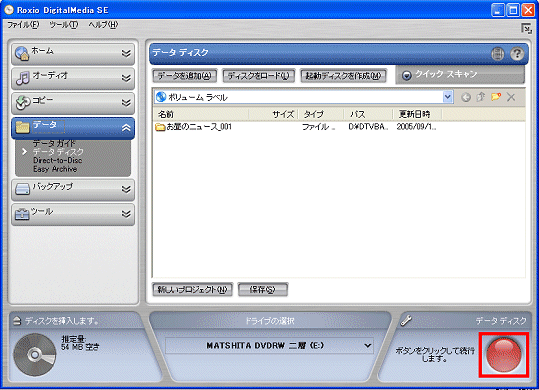Open the ヘルプ(H) menu
The width and height of the screenshot is (539, 390).
click(x=103, y=25)
